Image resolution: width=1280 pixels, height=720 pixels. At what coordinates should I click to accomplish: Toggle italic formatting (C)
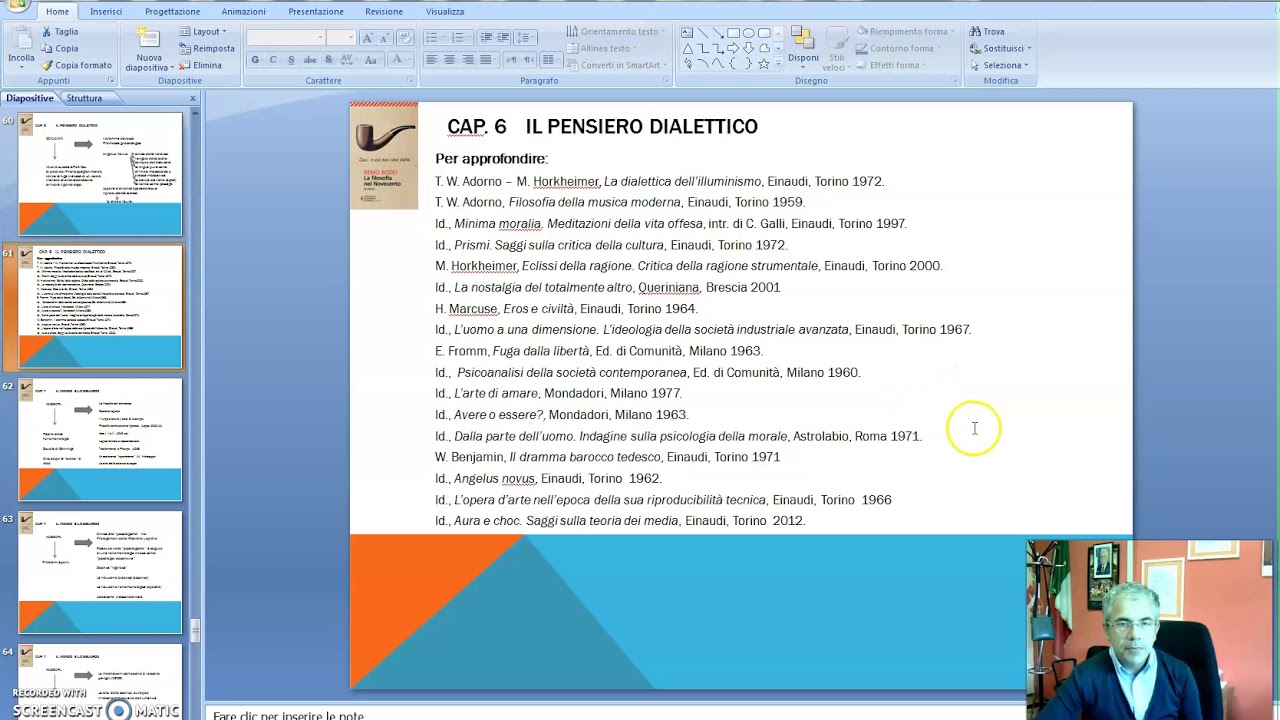(273, 60)
